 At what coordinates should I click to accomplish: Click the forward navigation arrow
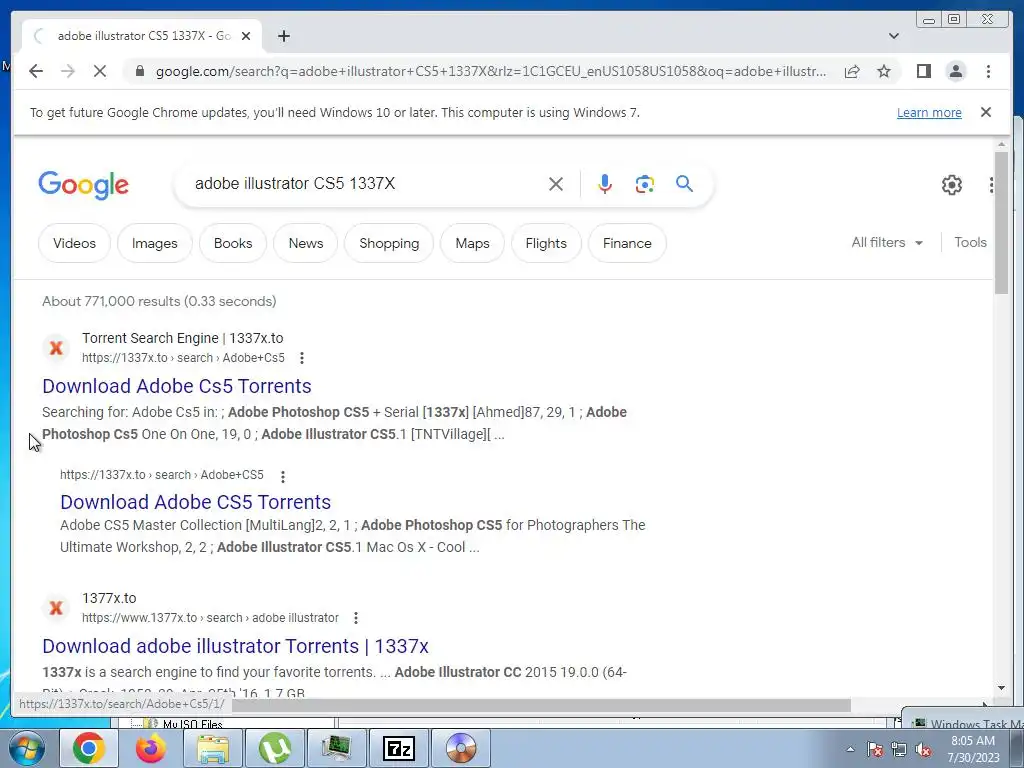pyautogui.click(x=68, y=71)
